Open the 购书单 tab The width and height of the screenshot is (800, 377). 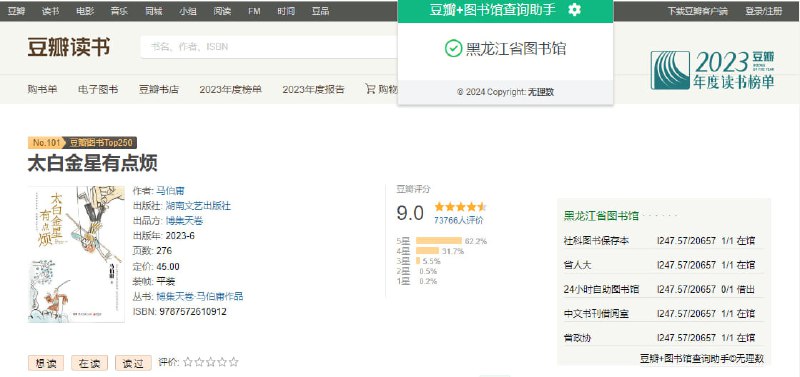coord(42,89)
